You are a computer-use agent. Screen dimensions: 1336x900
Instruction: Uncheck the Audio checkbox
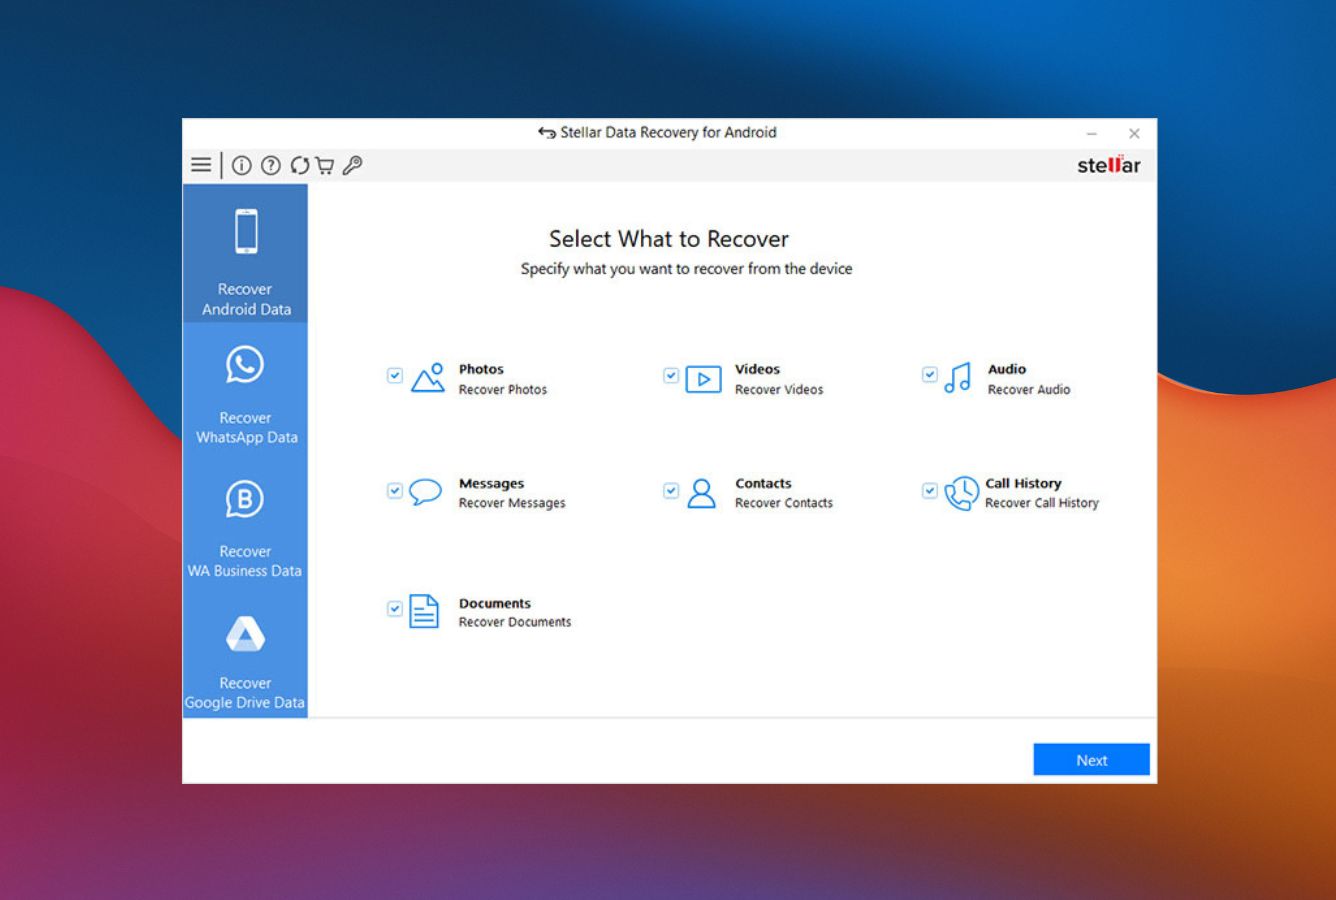coord(930,375)
